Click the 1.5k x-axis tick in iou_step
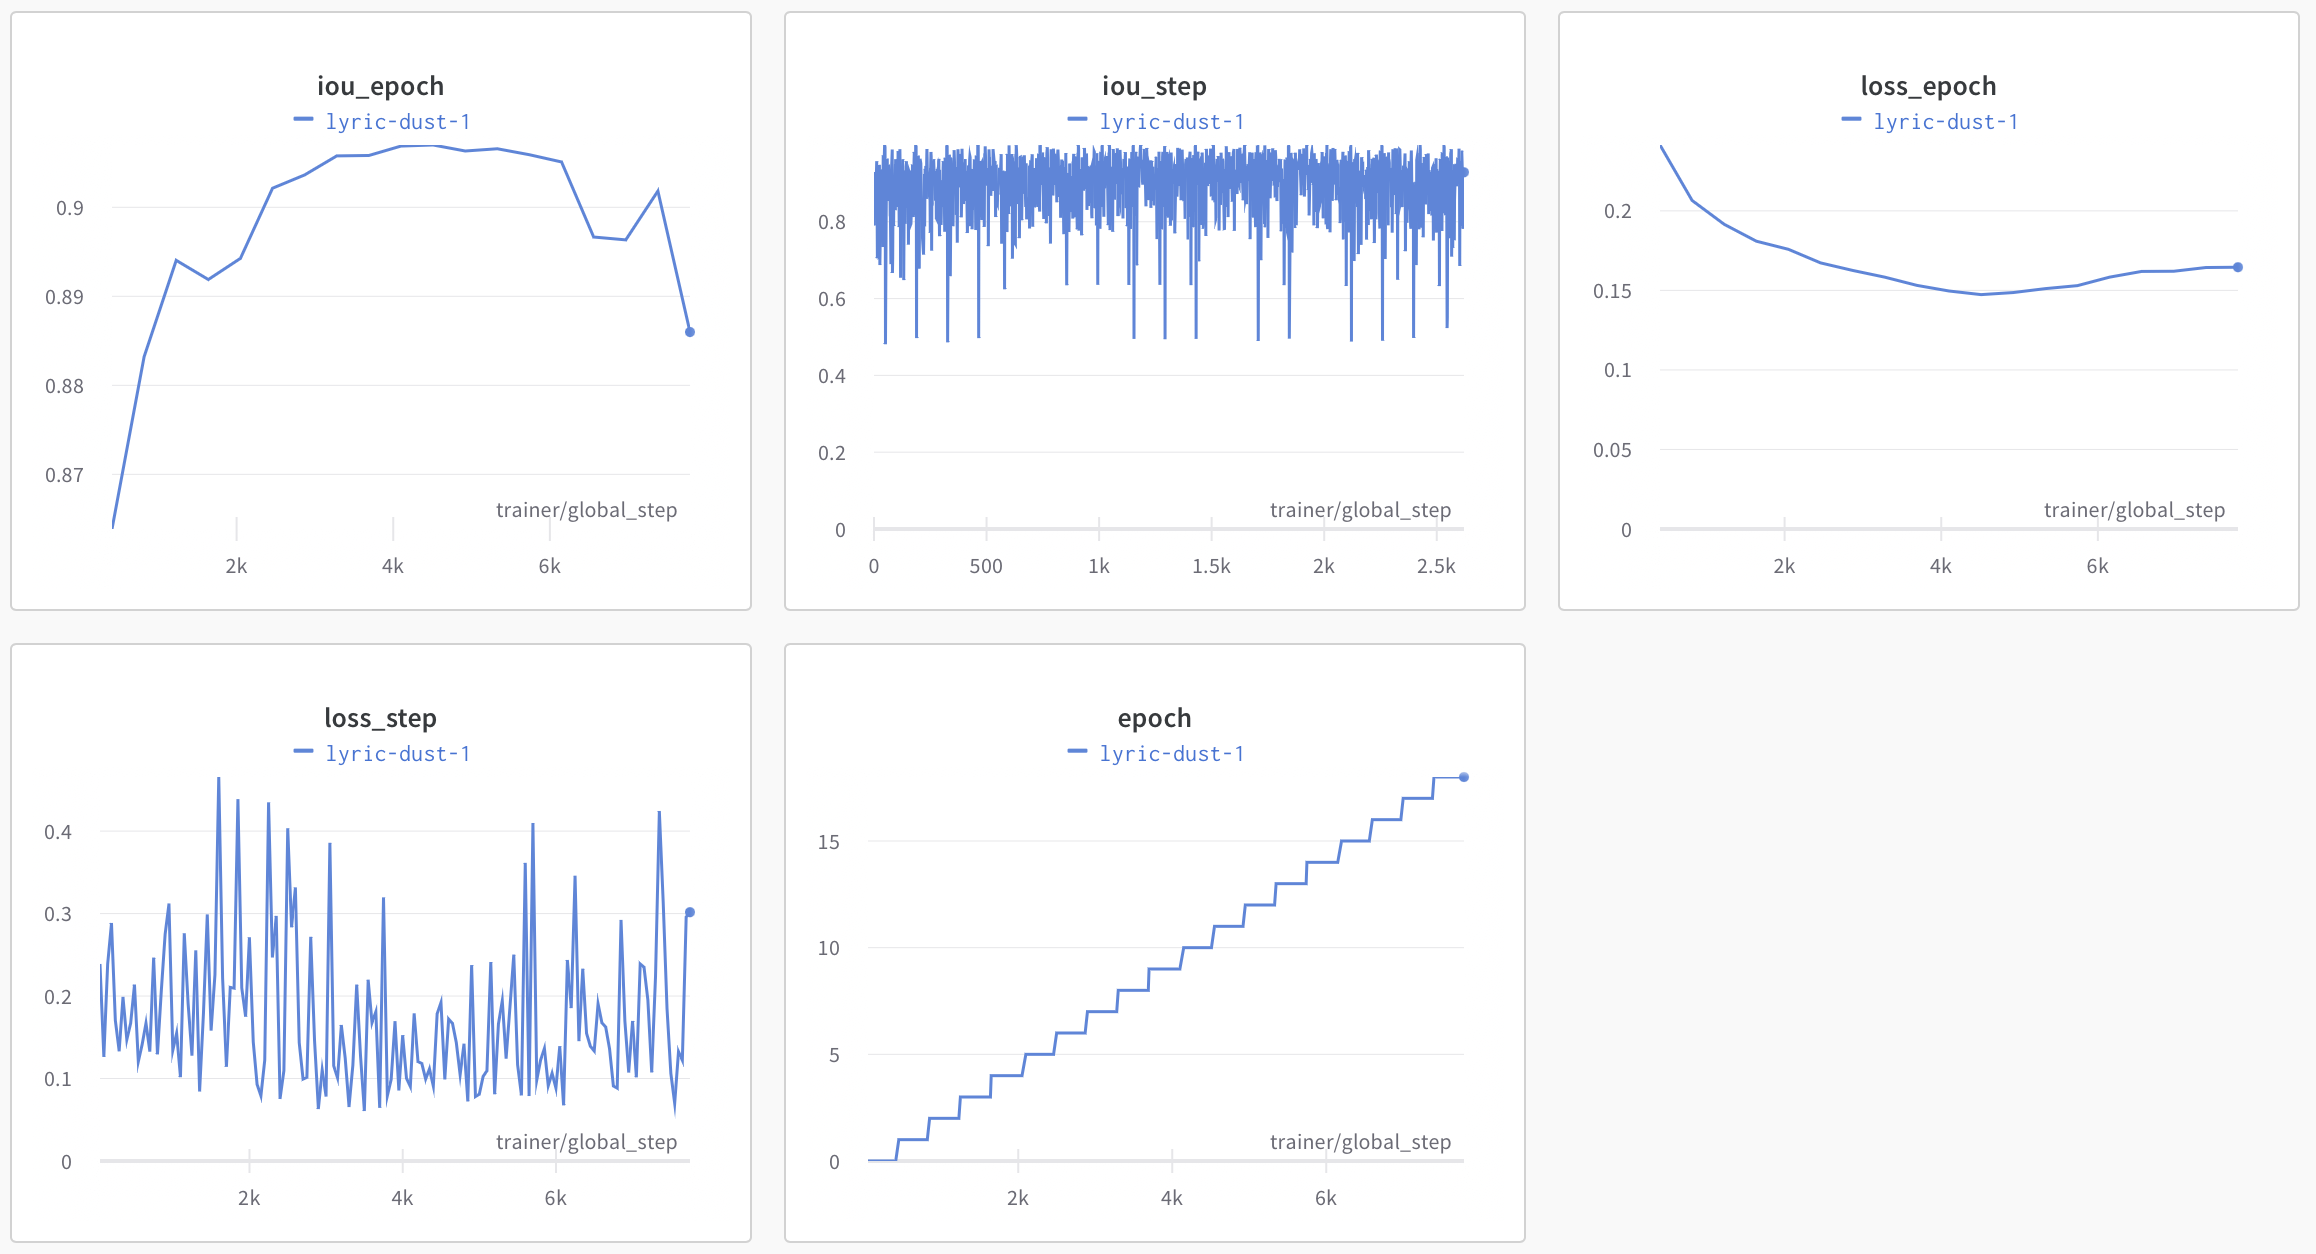 [x=1211, y=566]
